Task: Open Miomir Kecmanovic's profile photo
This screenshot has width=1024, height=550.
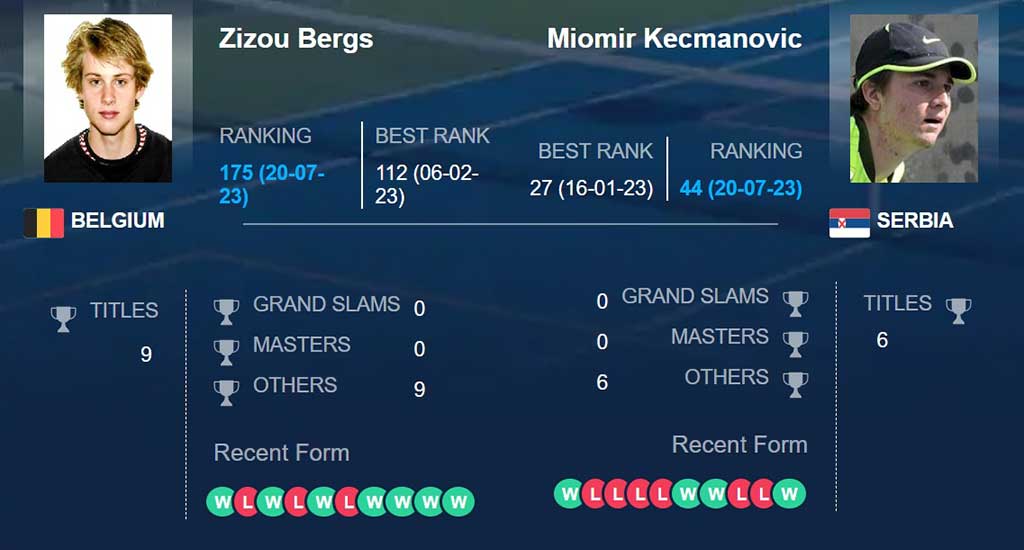Action: tap(914, 98)
